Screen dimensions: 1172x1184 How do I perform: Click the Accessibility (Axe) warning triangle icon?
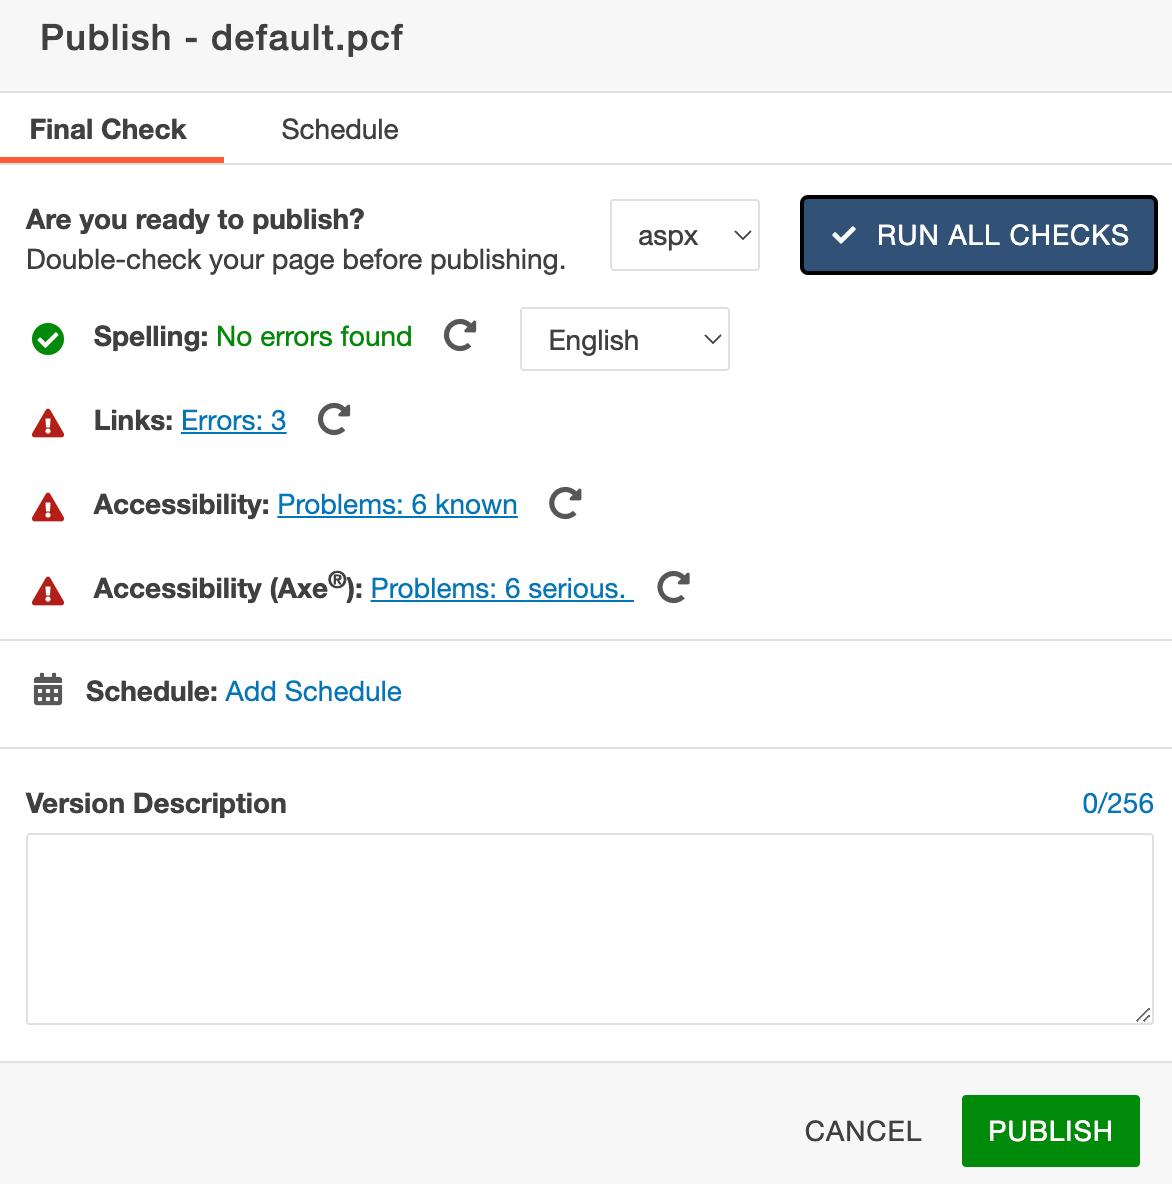point(48,590)
